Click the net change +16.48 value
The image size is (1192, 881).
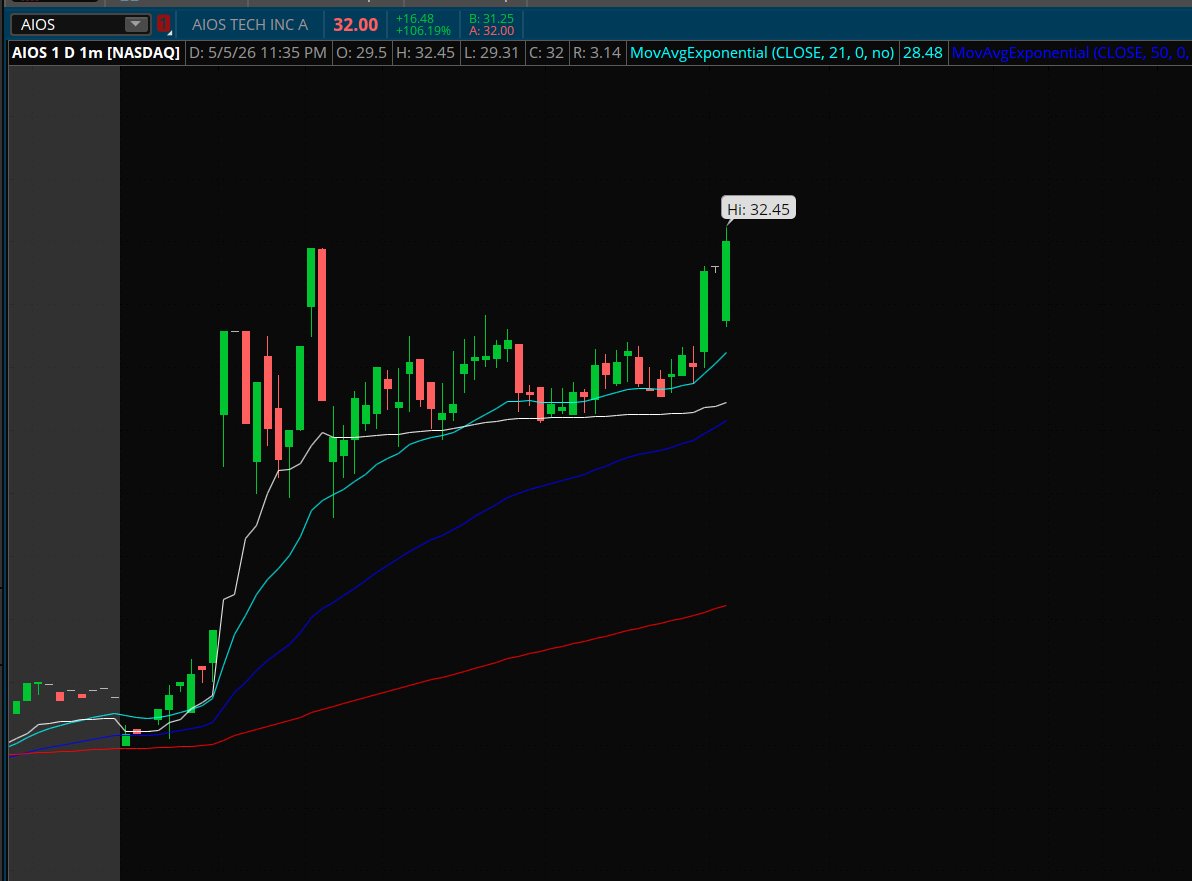click(415, 18)
